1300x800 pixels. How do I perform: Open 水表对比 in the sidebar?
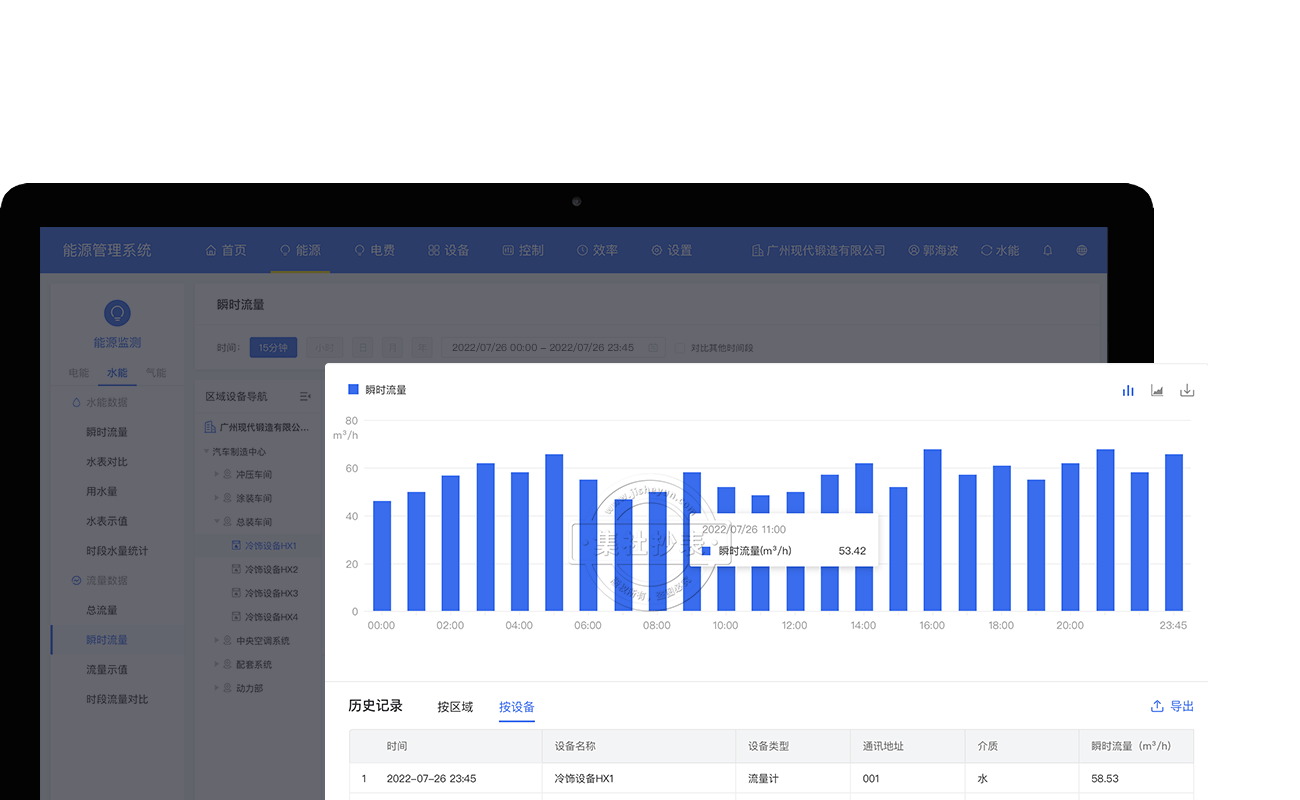click(x=107, y=462)
